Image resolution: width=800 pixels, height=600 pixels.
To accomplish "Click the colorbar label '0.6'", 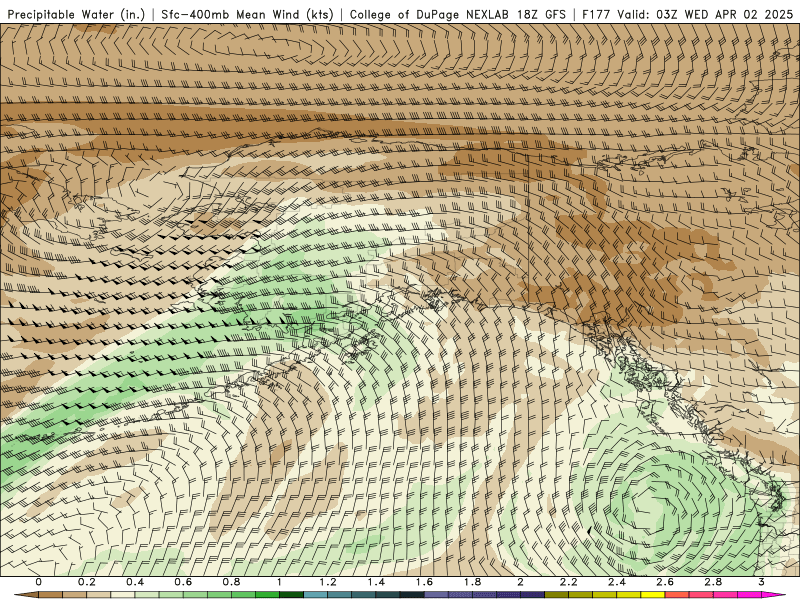I will [183, 583].
